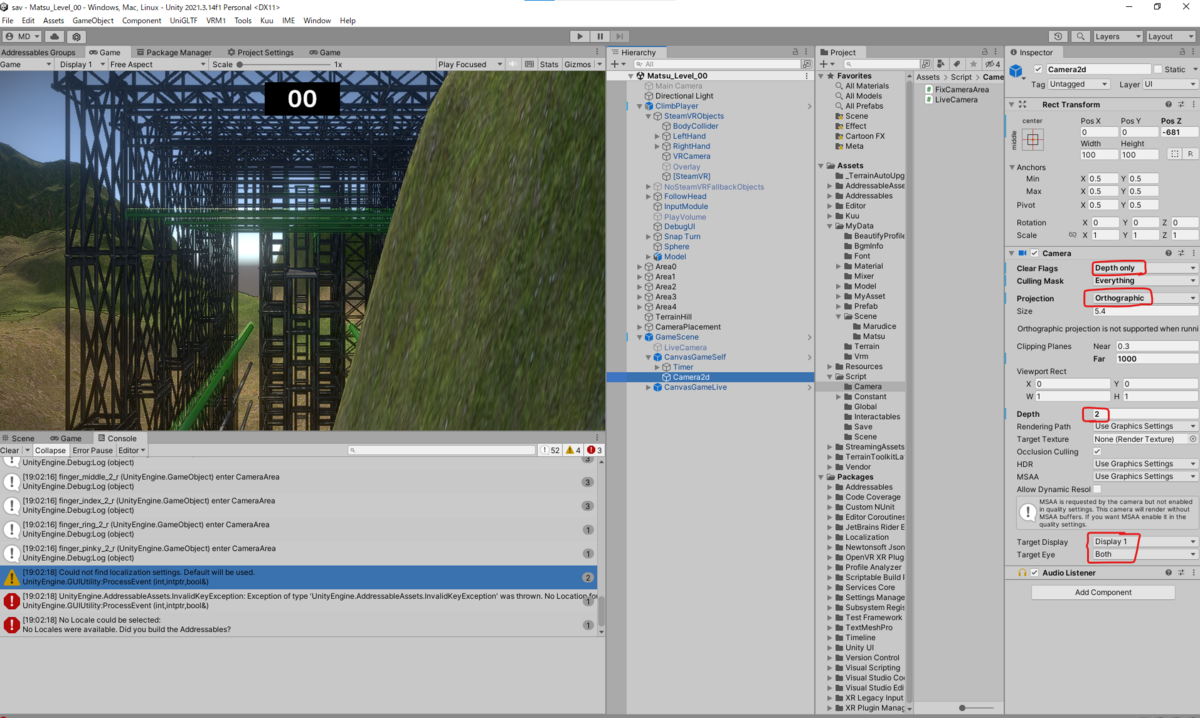Image resolution: width=1200 pixels, height=718 pixels.
Task: Toggle Occlusion Culling checkbox
Action: pos(1096,450)
